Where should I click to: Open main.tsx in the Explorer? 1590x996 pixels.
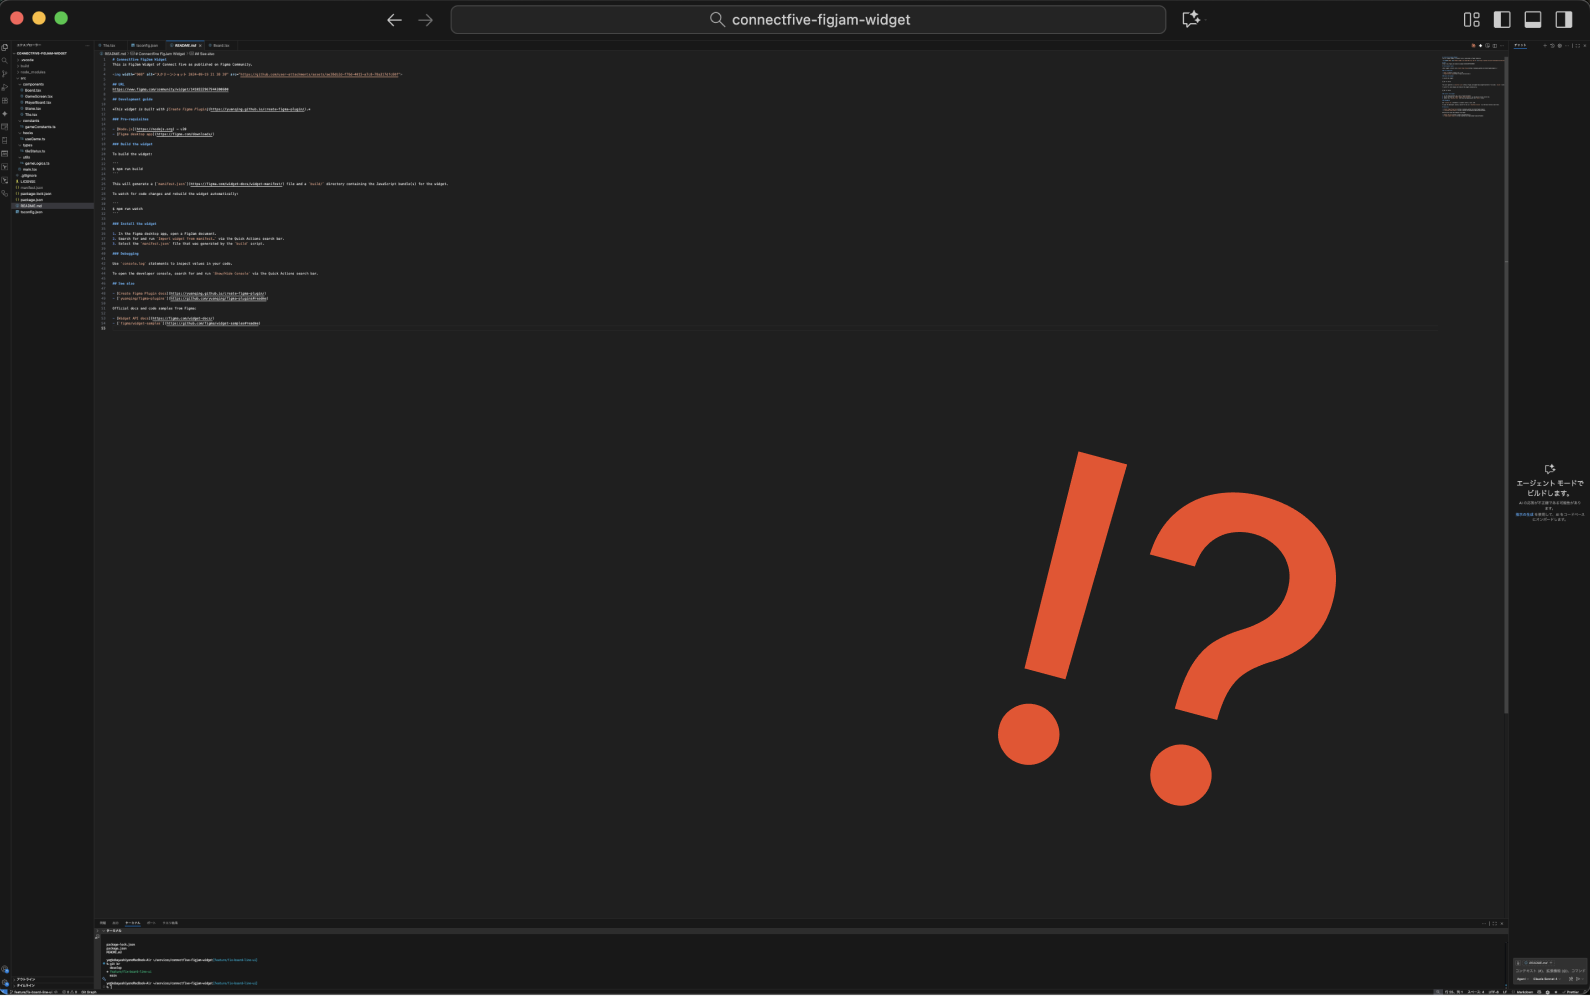coord(28,170)
